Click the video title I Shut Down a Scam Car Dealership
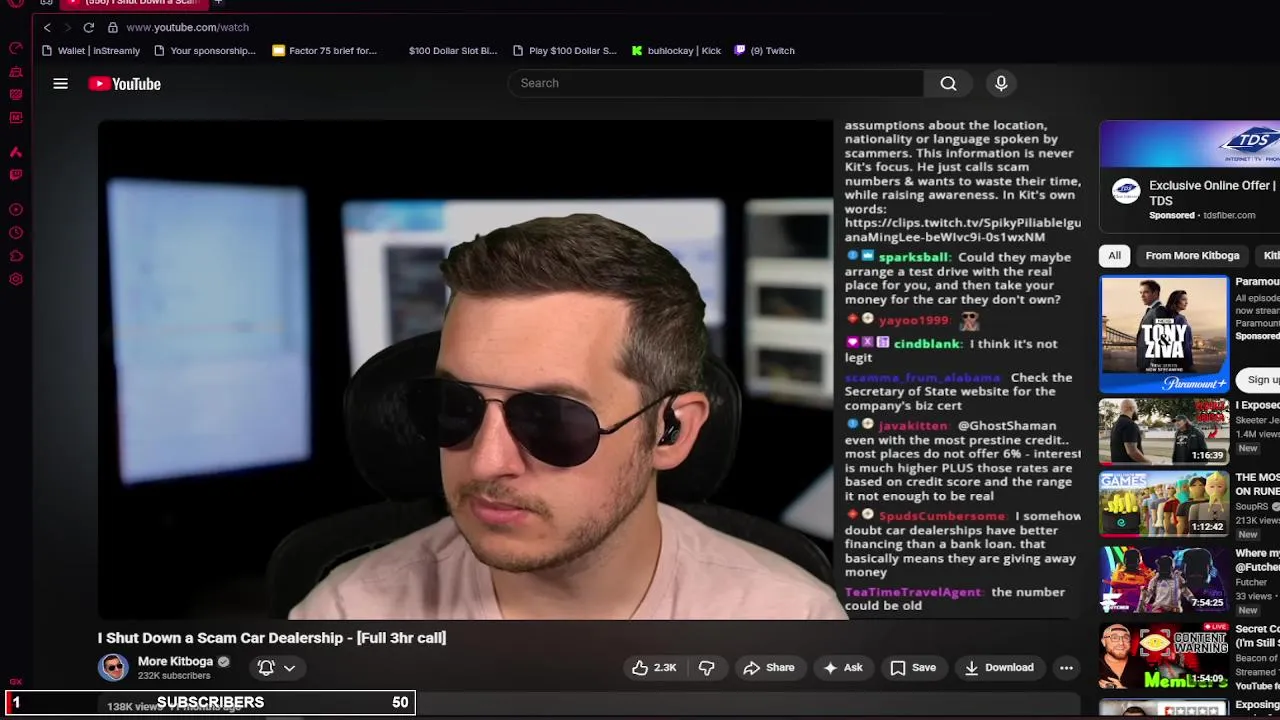Viewport: 1280px width, 720px height. [x=272, y=637]
